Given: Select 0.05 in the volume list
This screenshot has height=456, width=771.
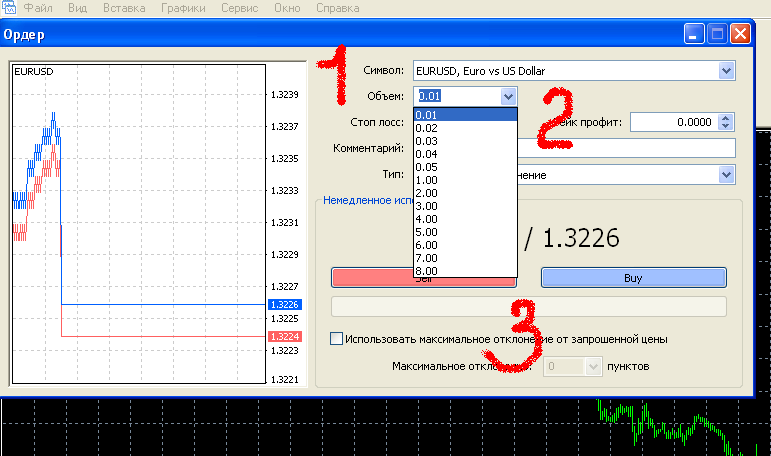Looking at the screenshot, I should click(x=465, y=167).
